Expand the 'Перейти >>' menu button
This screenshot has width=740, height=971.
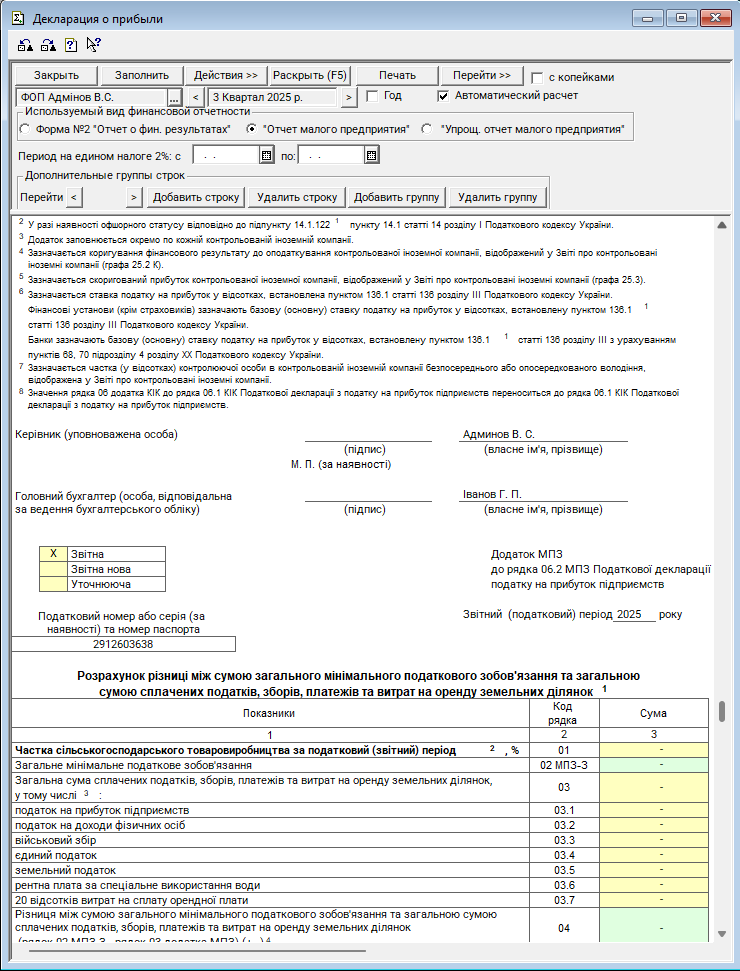point(481,76)
